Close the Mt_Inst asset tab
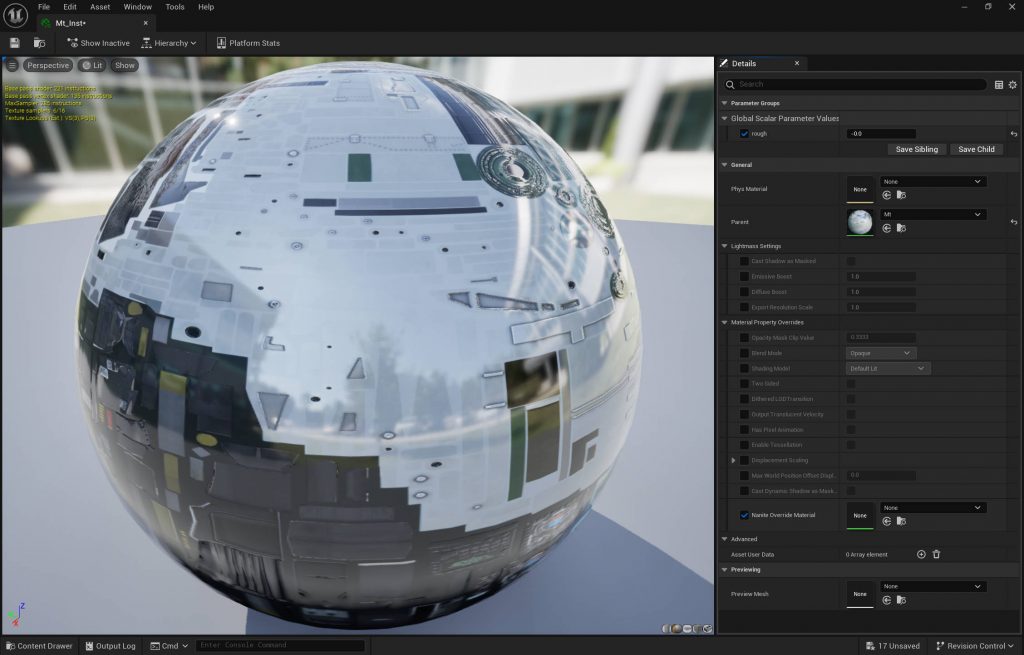 [x=146, y=23]
